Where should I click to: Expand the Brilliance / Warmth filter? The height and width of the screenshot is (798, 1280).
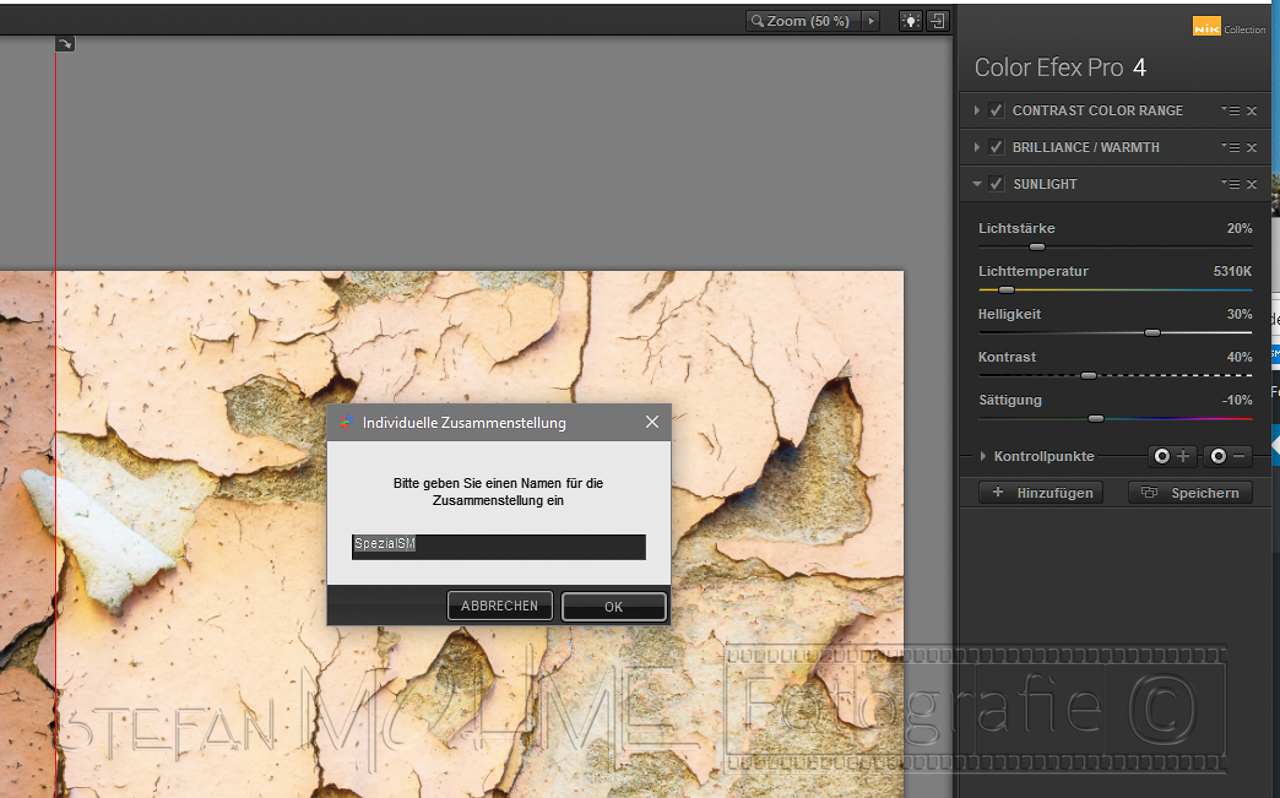point(976,148)
